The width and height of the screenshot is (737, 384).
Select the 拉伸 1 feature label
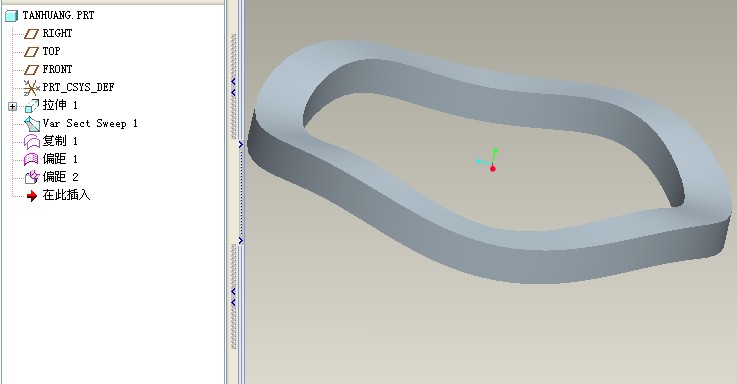[60, 105]
